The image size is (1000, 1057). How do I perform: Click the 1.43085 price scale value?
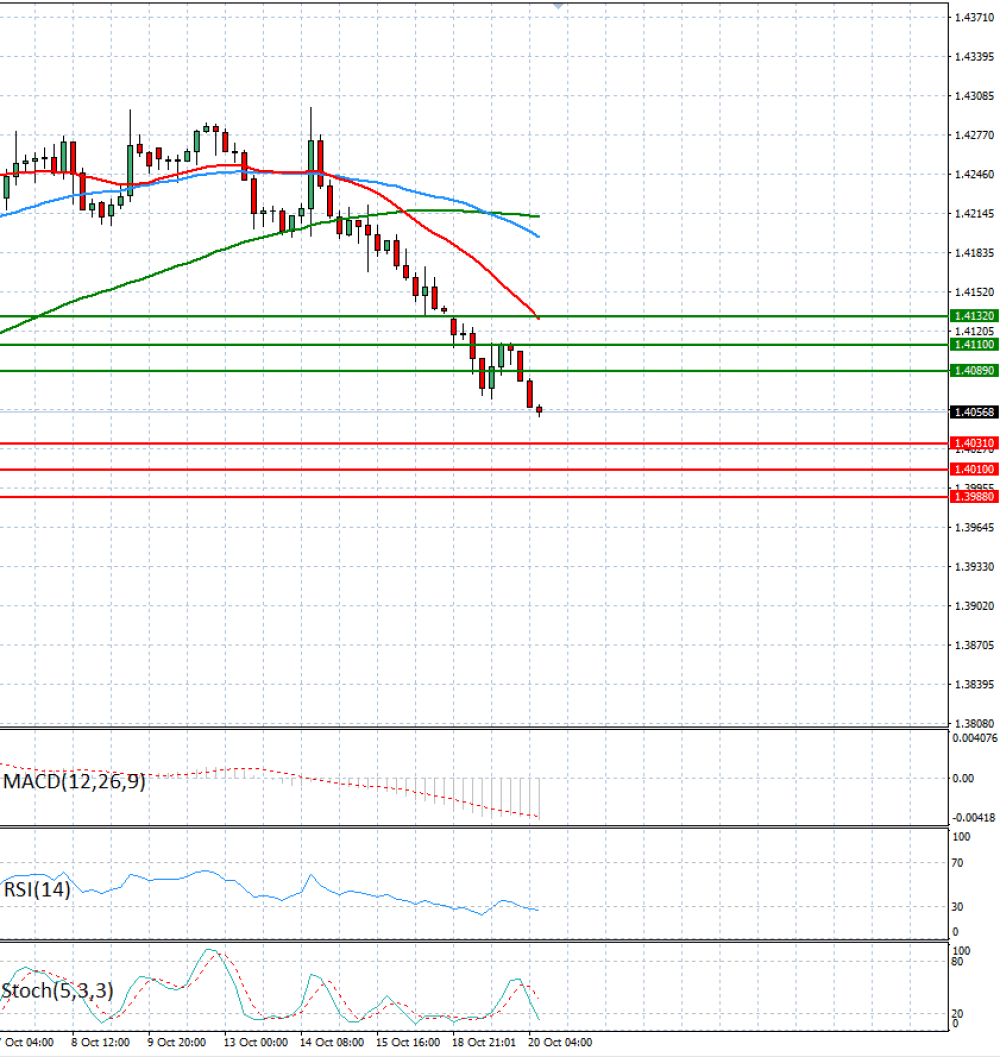pyautogui.click(x=974, y=96)
